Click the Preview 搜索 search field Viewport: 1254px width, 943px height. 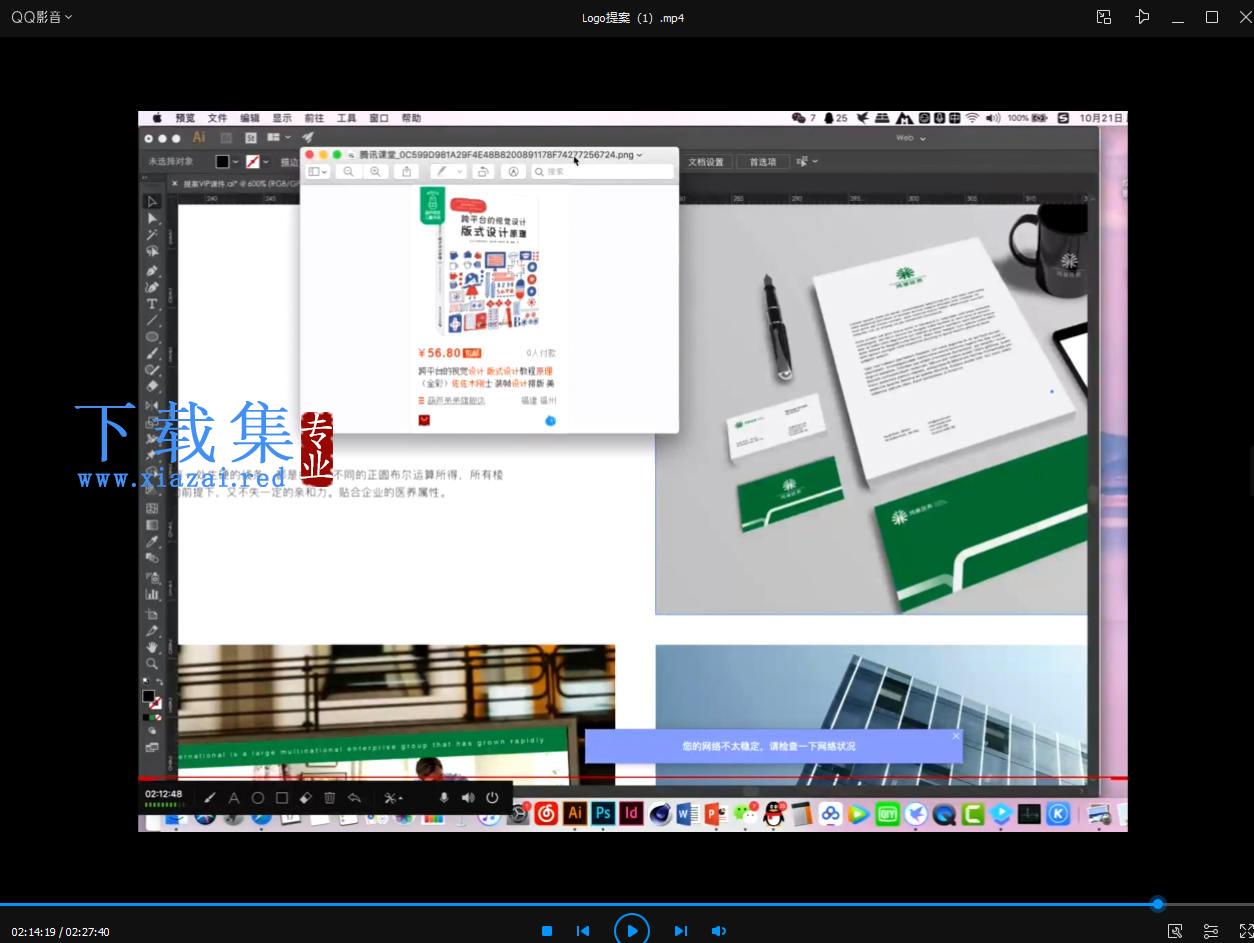click(x=602, y=172)
